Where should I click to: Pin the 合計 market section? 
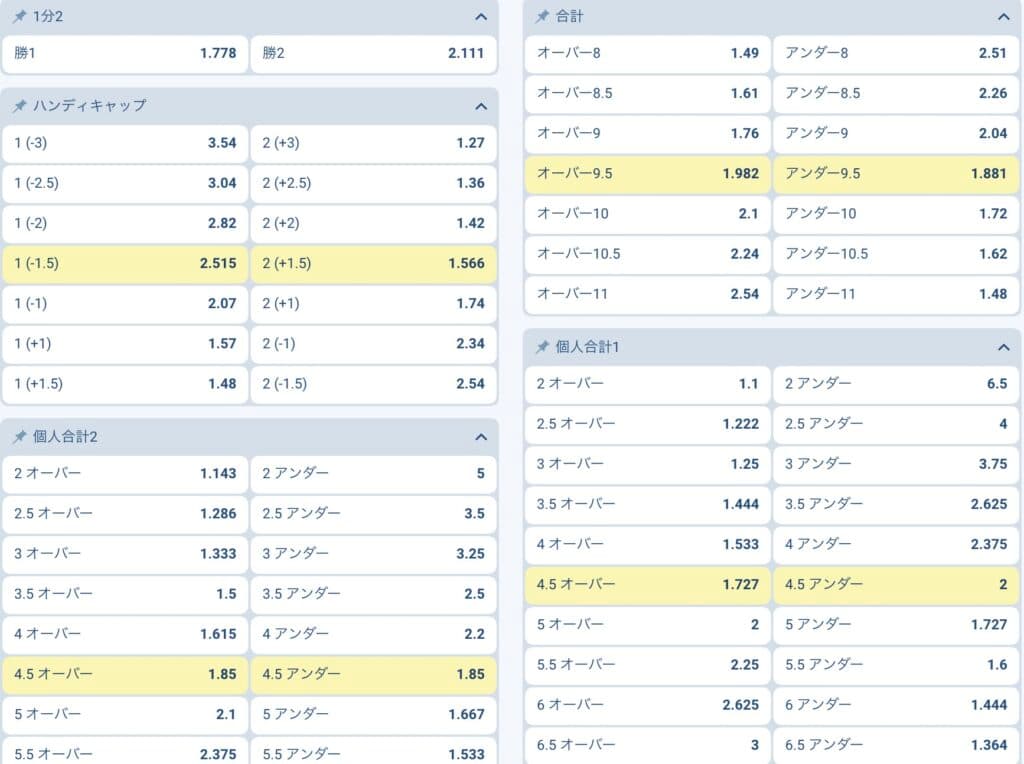pyautogui.click(x=543, y=16)
